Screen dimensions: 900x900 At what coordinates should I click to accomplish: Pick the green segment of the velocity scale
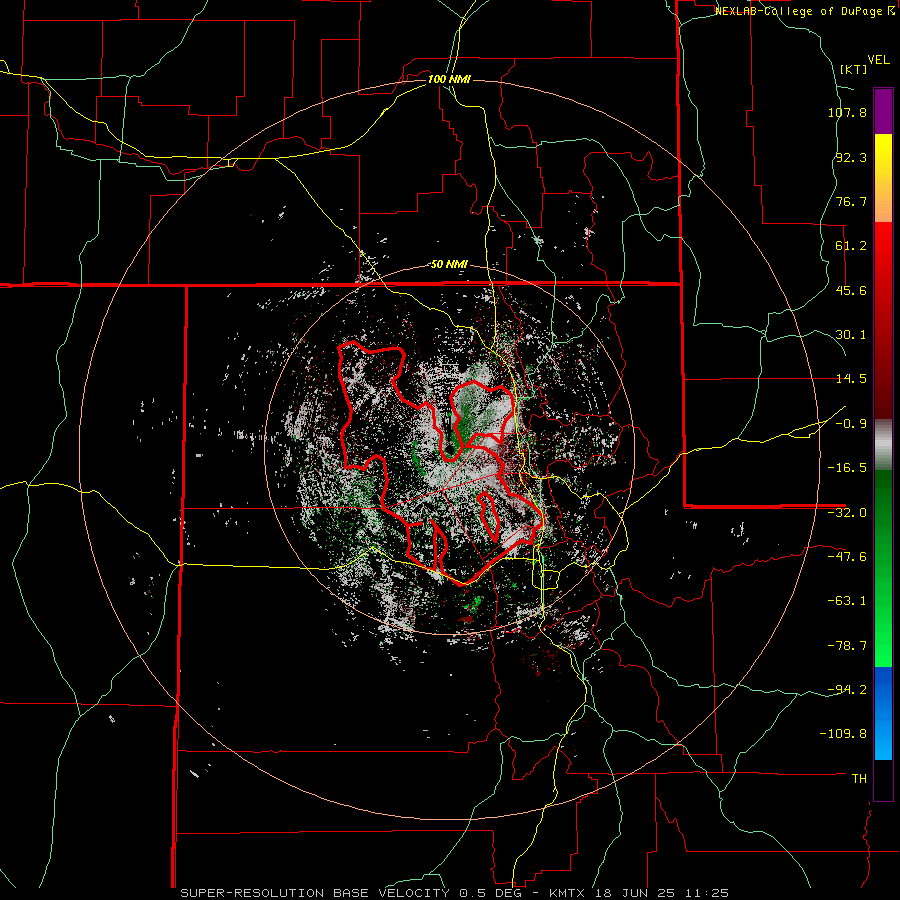click(883, 568)
